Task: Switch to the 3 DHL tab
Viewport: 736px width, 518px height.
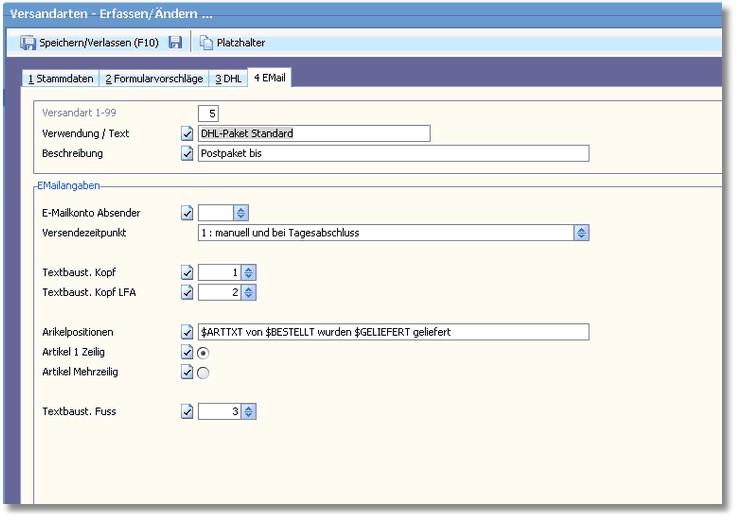Action: point(228,78)
